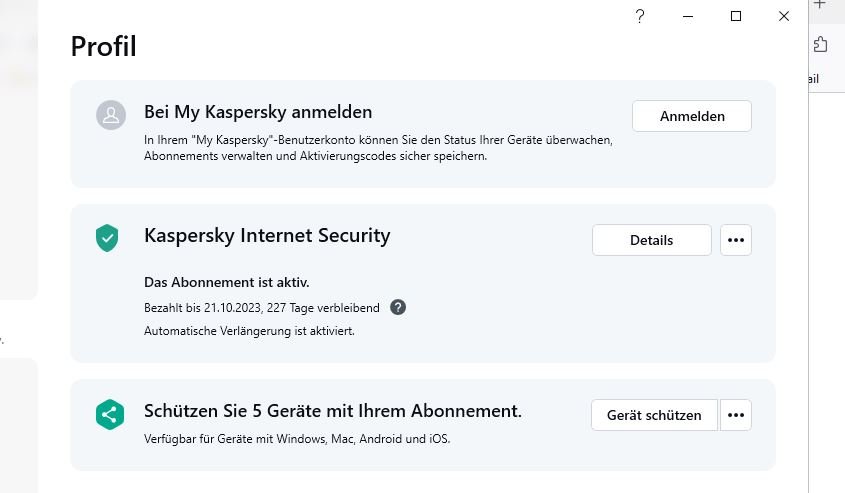Open a new tab with the plus icon
The height and width of the screenshot is (493, 845).
[821, 5]
